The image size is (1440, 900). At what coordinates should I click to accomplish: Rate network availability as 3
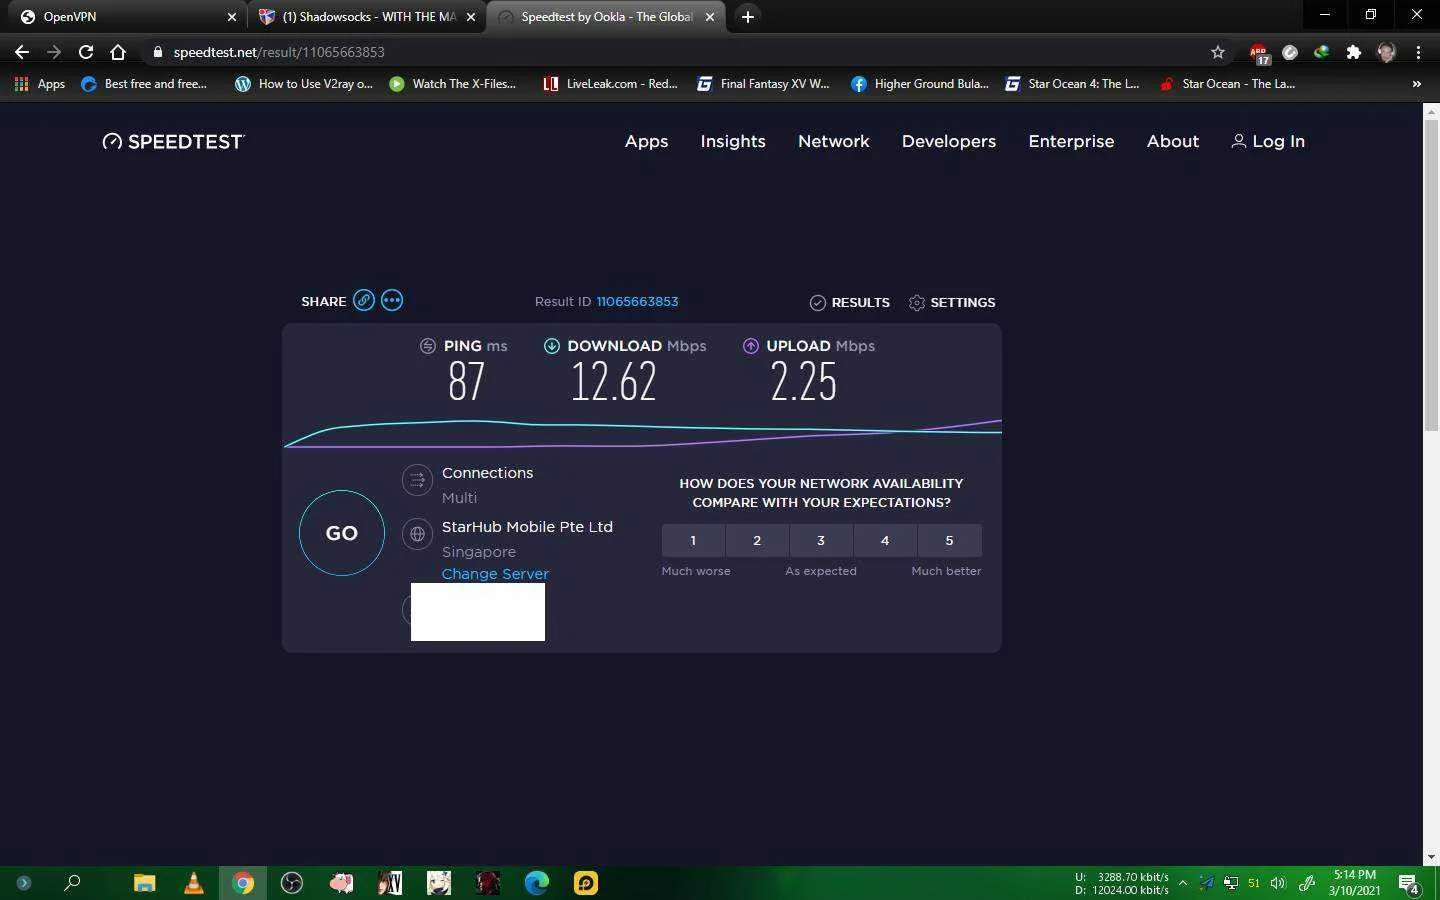coord(821,540)
